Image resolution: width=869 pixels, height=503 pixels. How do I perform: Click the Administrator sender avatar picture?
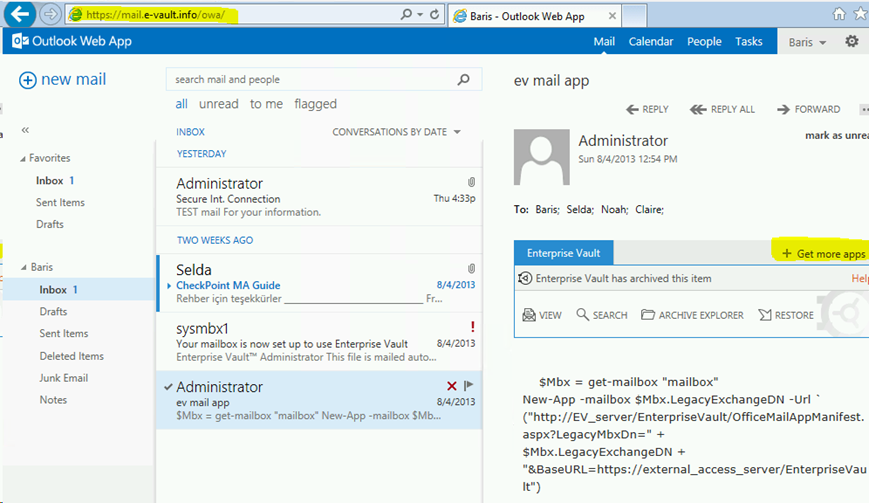(541, 157)
